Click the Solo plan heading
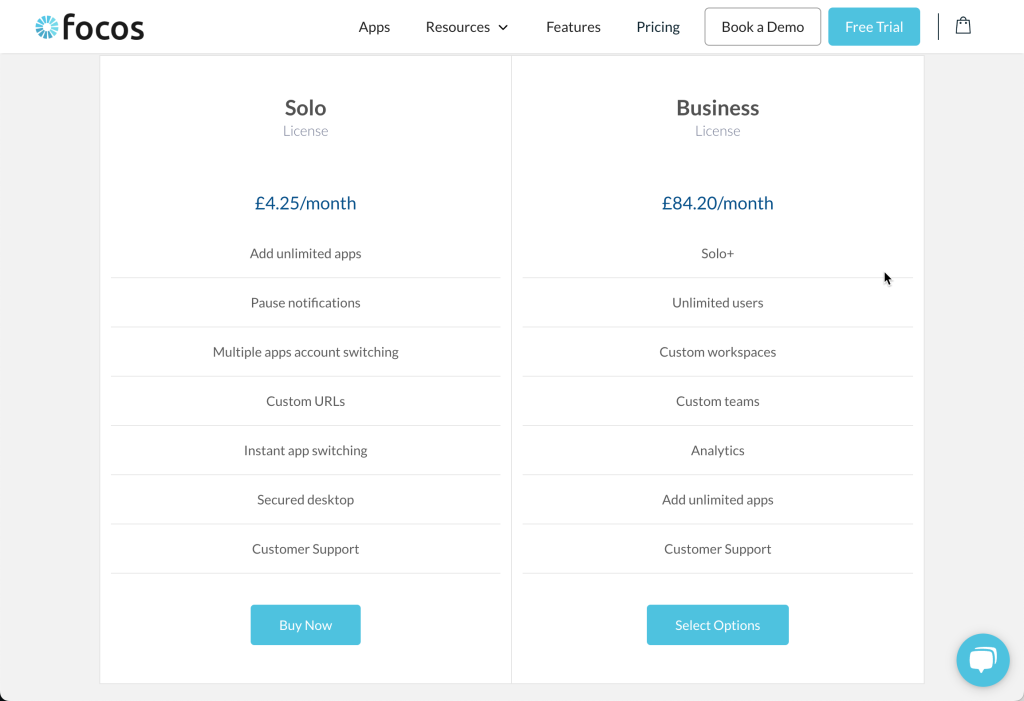 click(306, 107)
